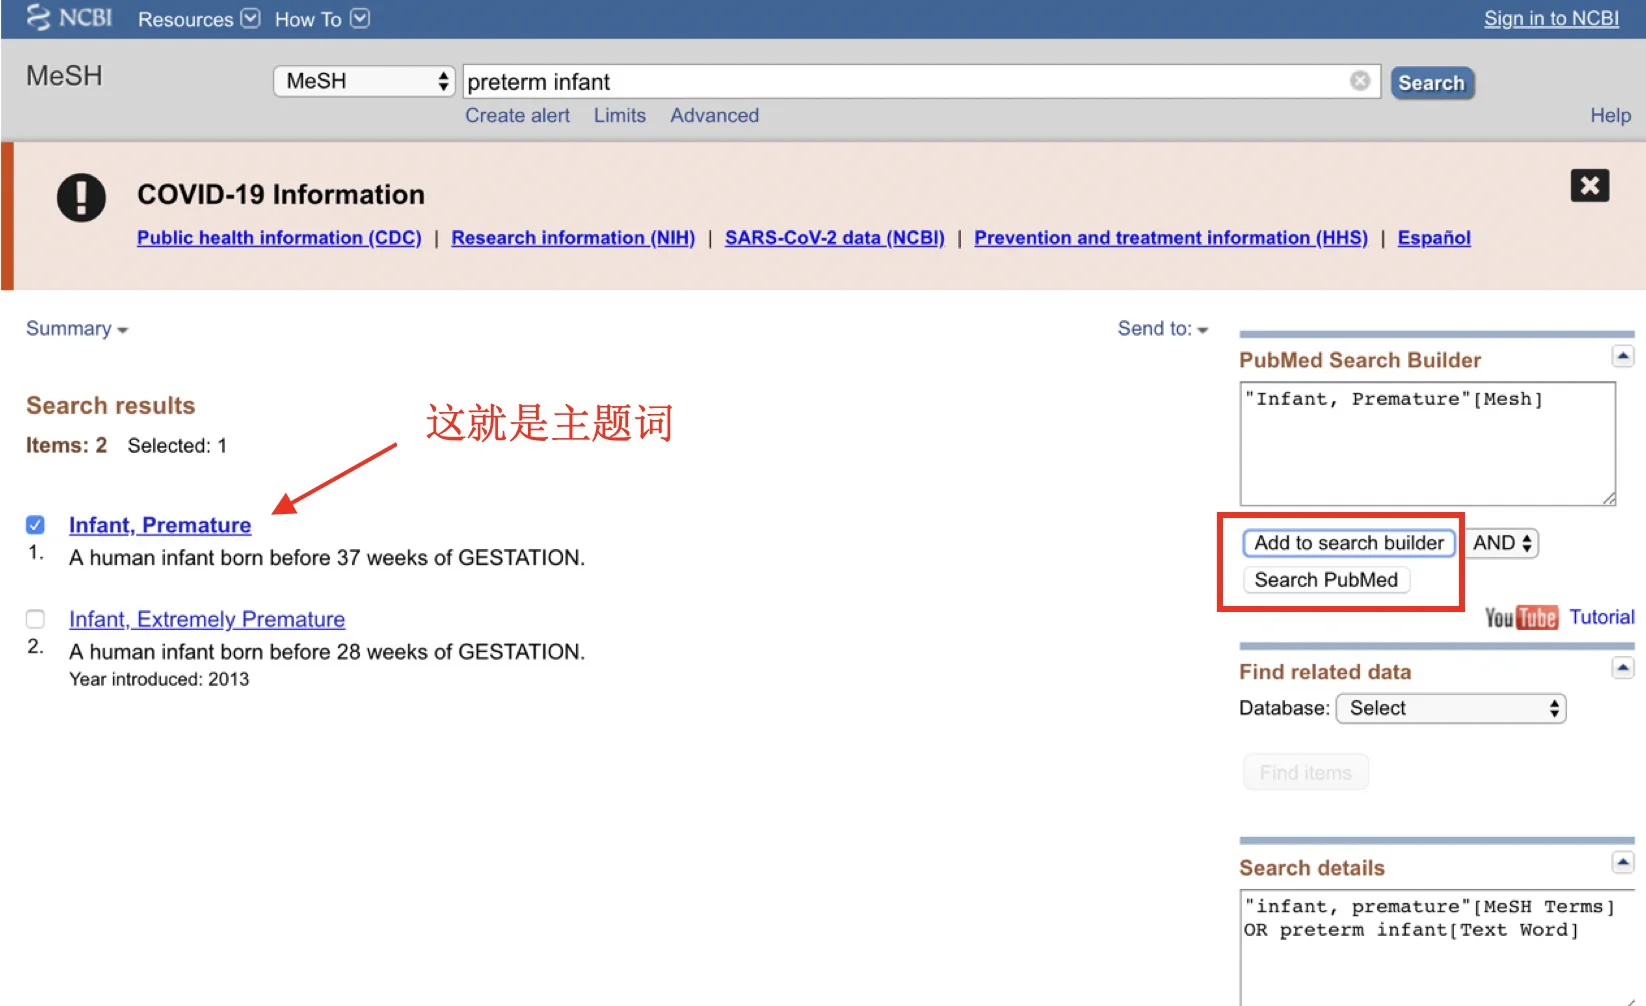Image resolution: width=1646 pixels, height=1006 pixels.
Task: Open the How To dropdown menu
Action: coord(322,19)
